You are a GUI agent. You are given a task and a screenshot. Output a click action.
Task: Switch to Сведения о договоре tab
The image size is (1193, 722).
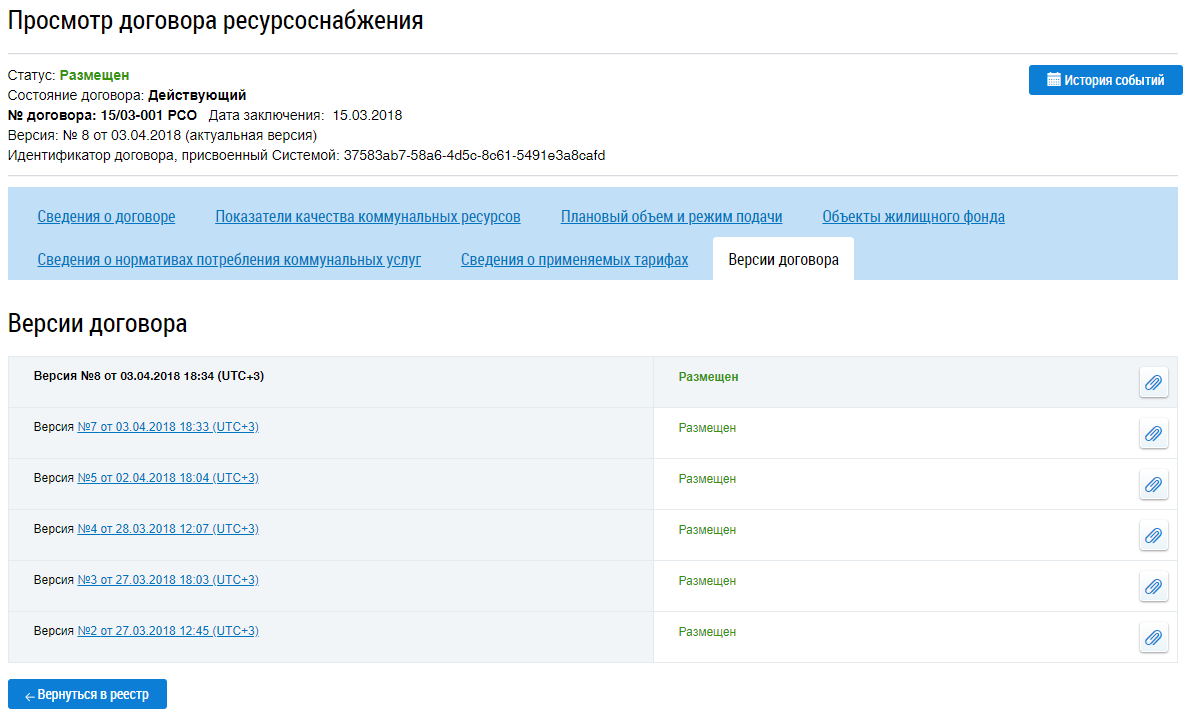[x=106, y=217]
